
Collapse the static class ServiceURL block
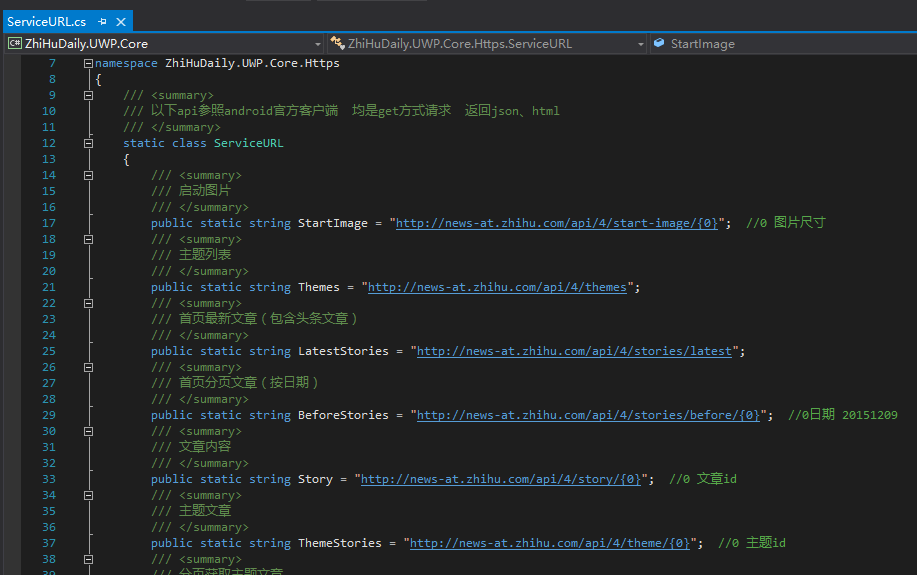coord(89,143)
